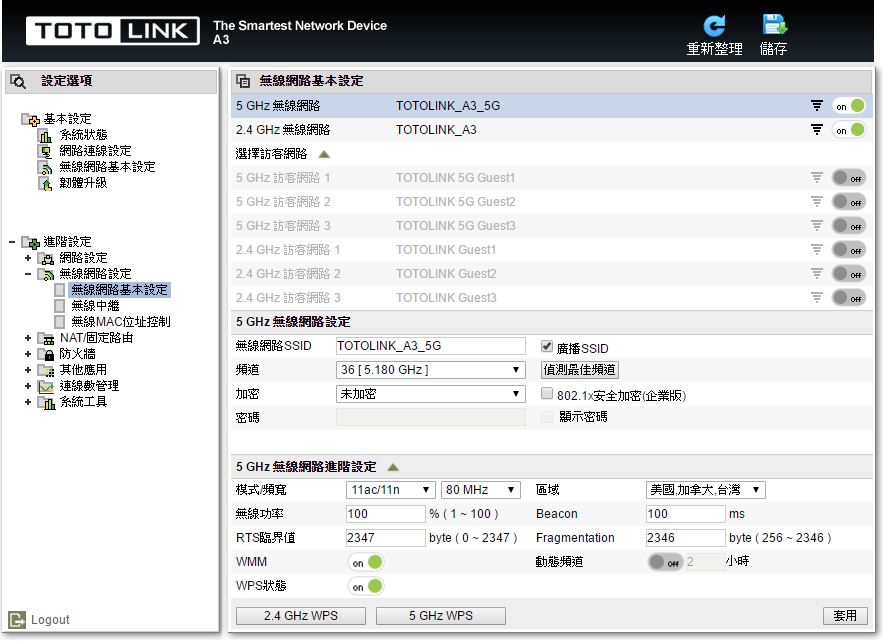Screen dimensions: 885x641
Task: Click the Fragmentation input field
Action: tap(685, 538)
